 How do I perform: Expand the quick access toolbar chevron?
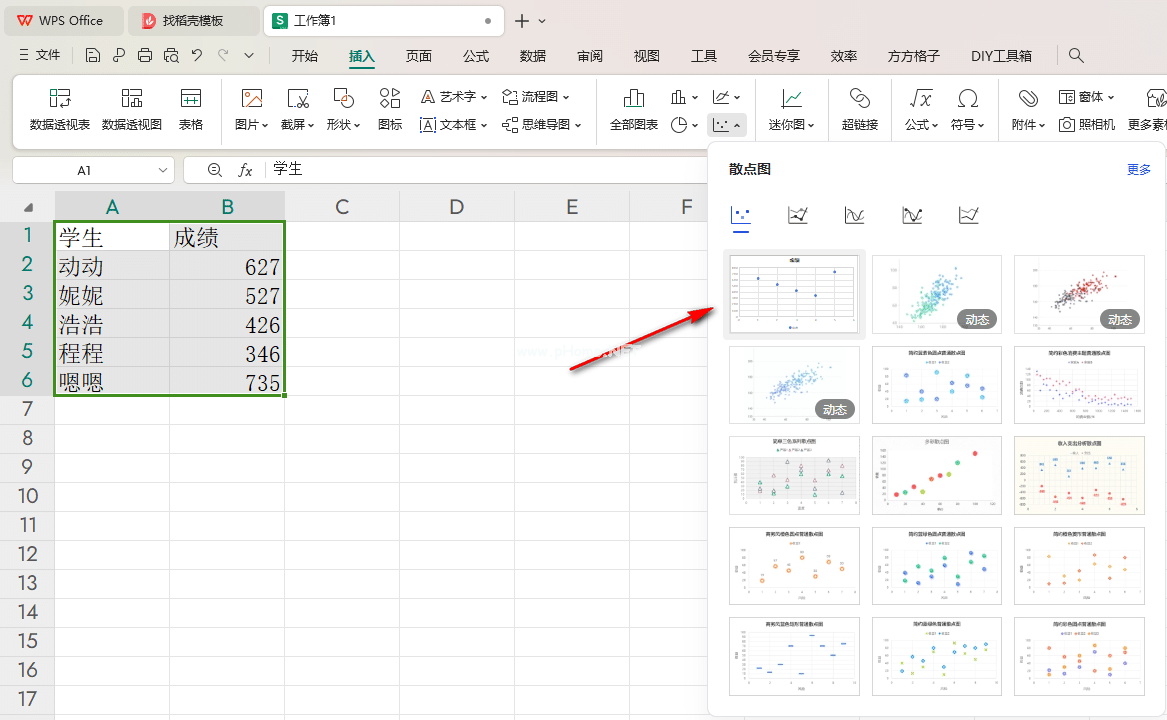pos(249,55)
